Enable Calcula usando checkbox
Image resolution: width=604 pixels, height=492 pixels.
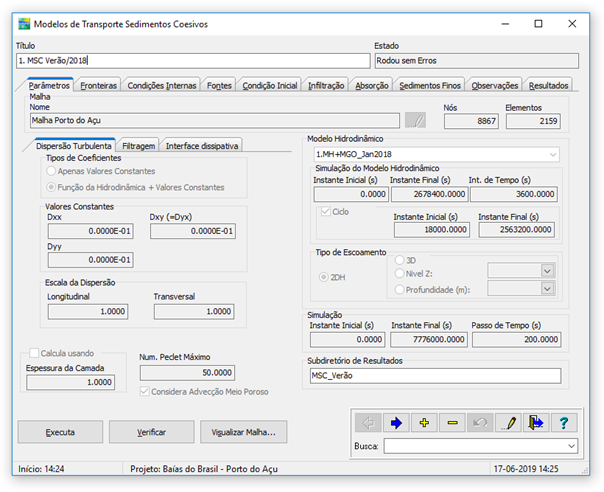(34, 353)
